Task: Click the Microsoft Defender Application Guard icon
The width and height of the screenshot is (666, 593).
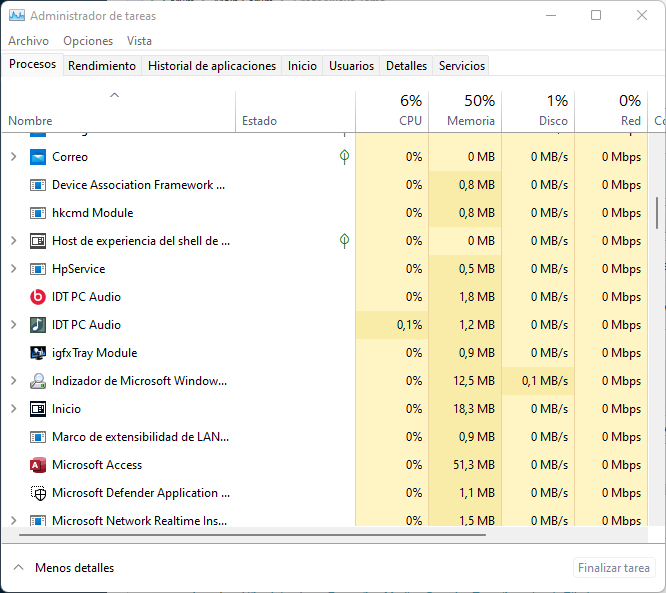Action: coord(38,493)
